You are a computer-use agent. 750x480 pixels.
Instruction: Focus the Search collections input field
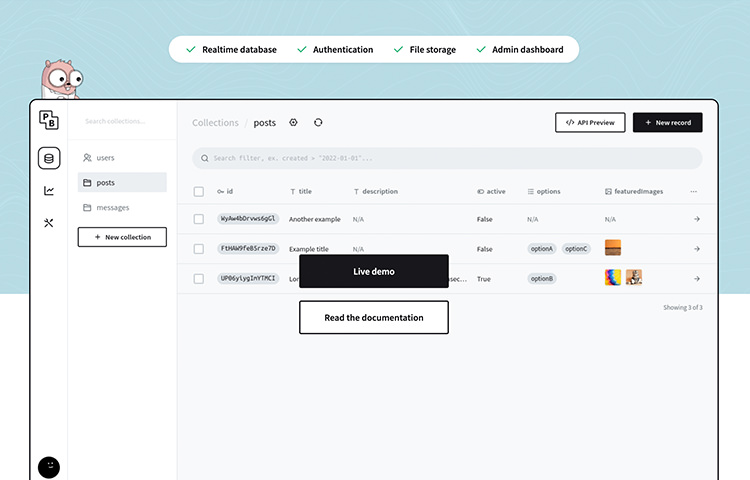[x=122, y=121]
